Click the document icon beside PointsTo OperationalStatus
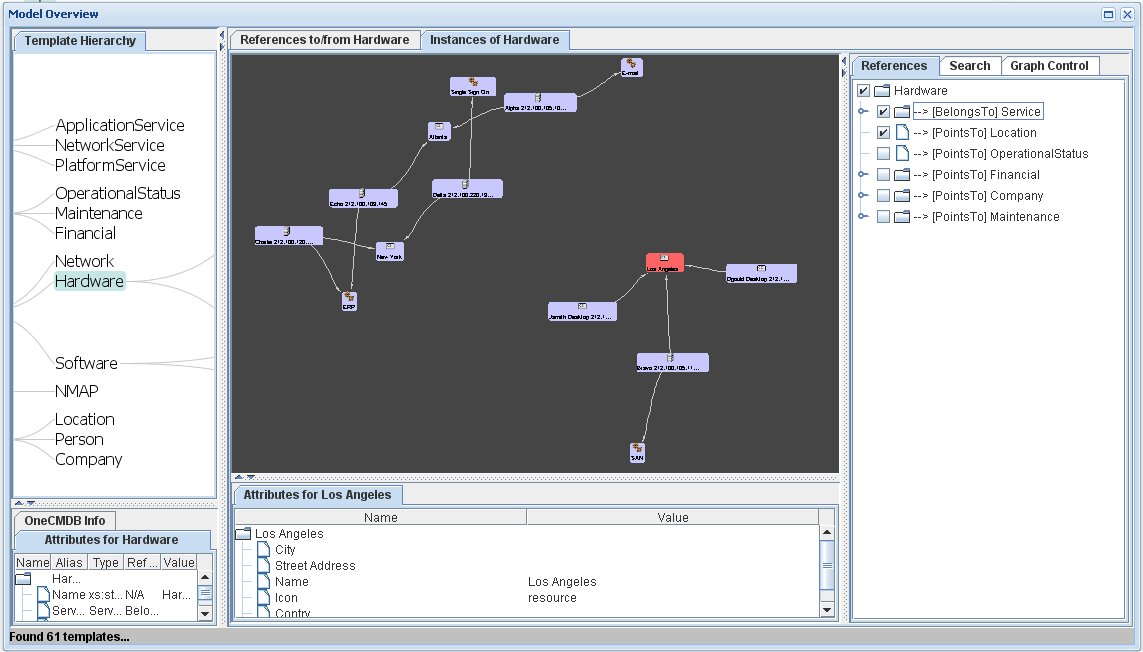This screenshot has width=1143, height=652. click(x=902, y=154)
